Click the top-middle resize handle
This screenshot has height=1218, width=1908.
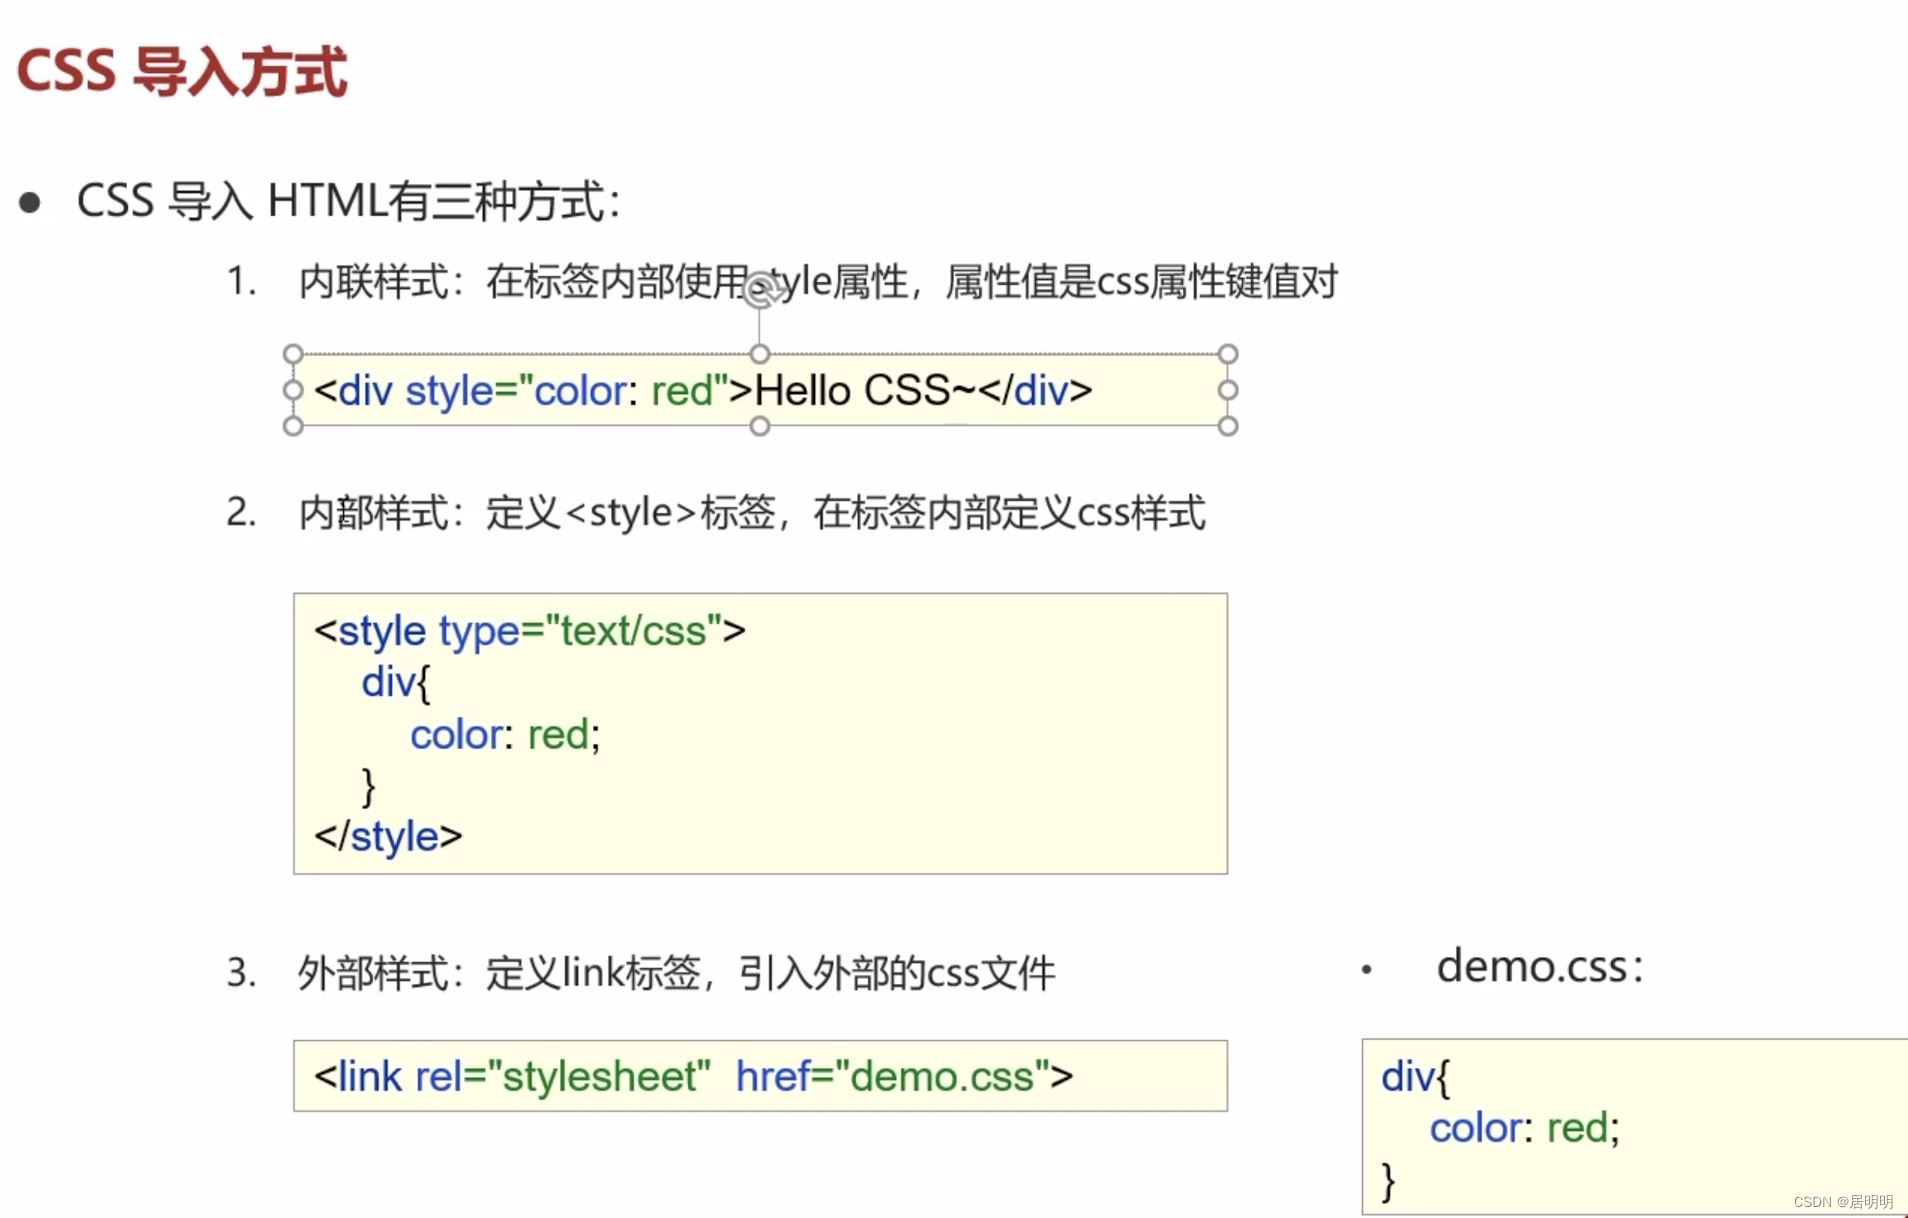759,353
